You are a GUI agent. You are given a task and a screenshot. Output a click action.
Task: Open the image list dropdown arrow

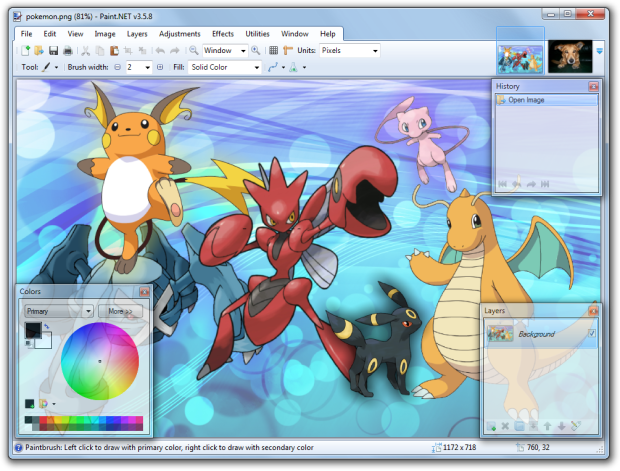pyautogui.click(x=599, y=51)
